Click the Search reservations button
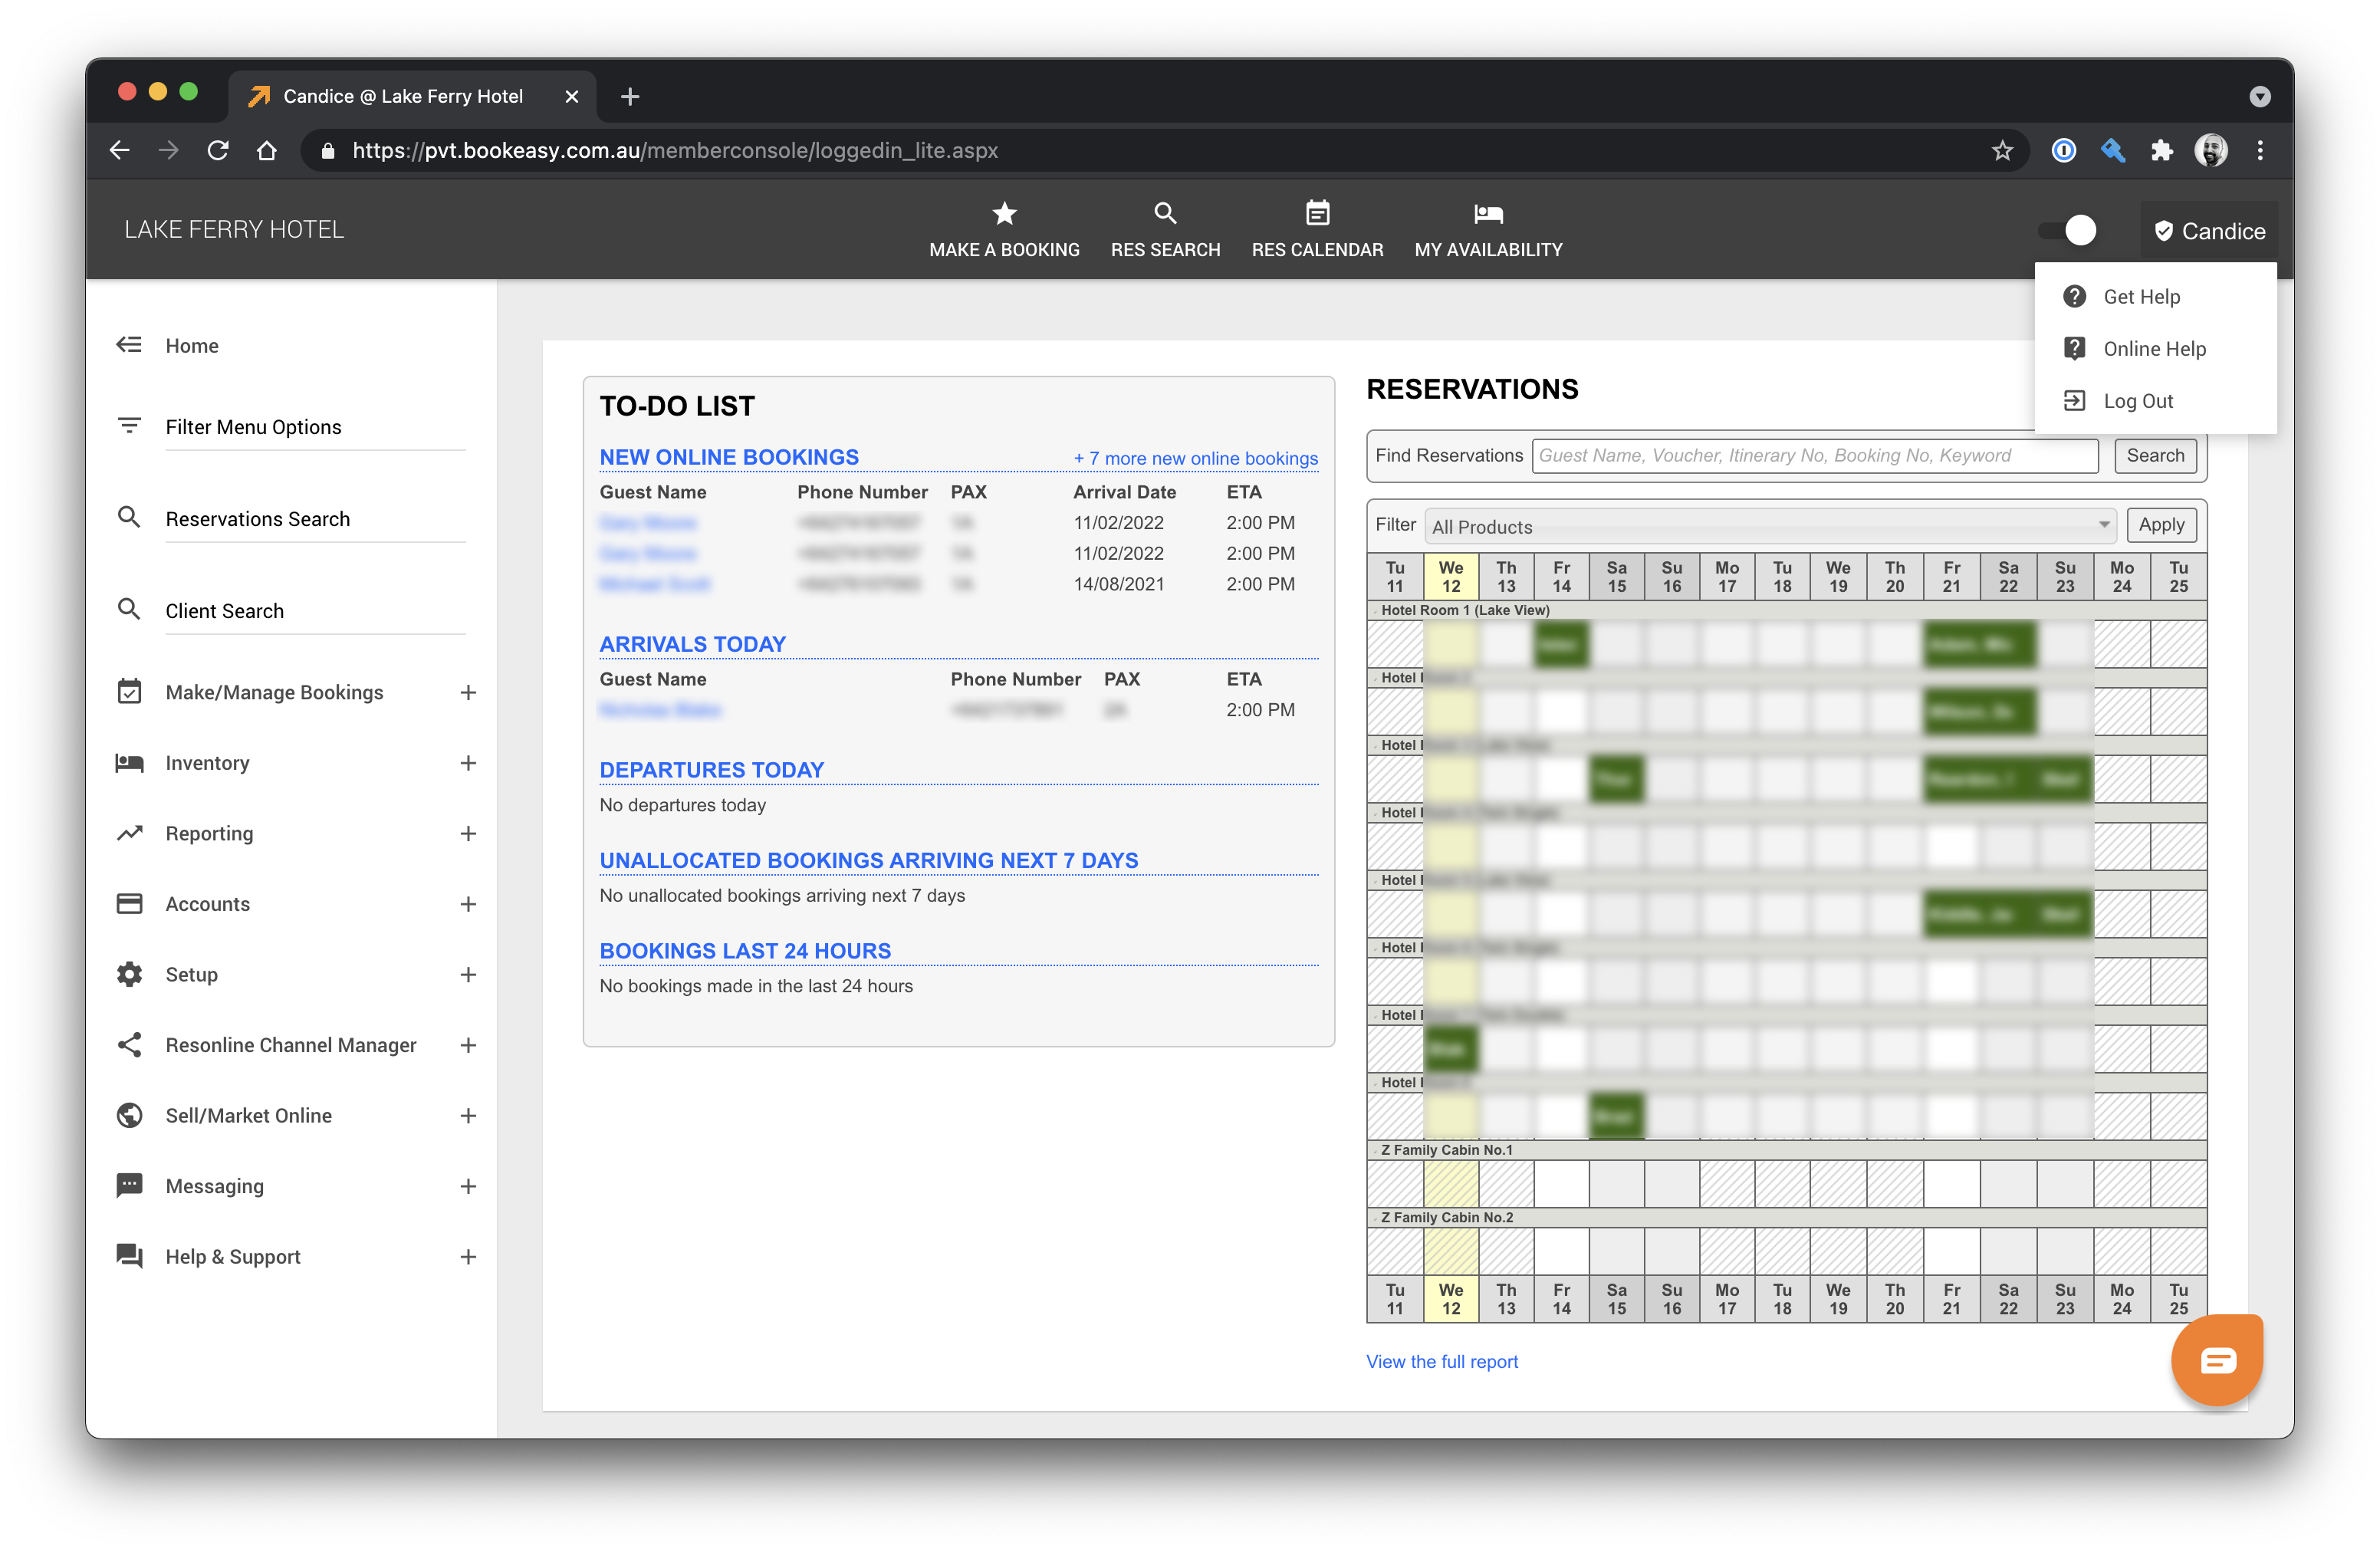This screenshot has height=1552, width=2380. [2156, 456]
